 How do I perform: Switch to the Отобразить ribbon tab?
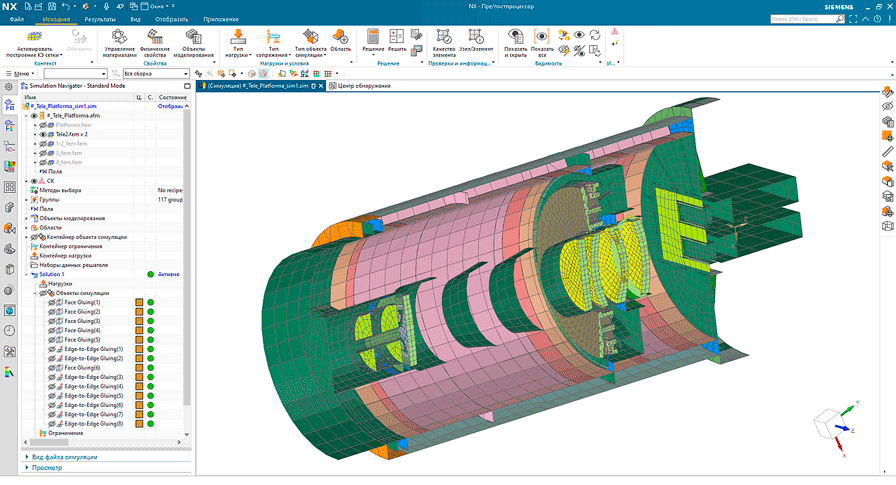point(171,19)
